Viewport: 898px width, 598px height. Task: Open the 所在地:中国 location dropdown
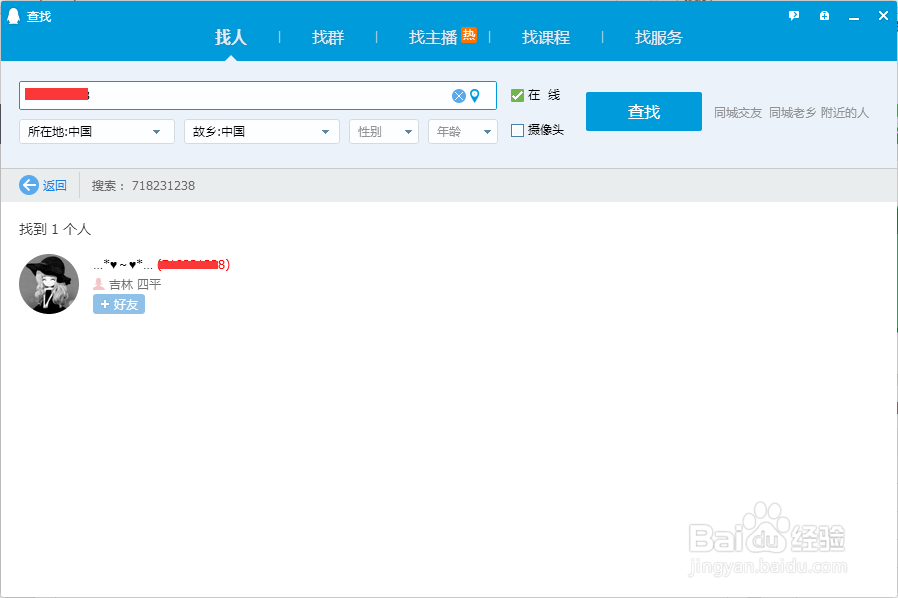pos(97,132)
